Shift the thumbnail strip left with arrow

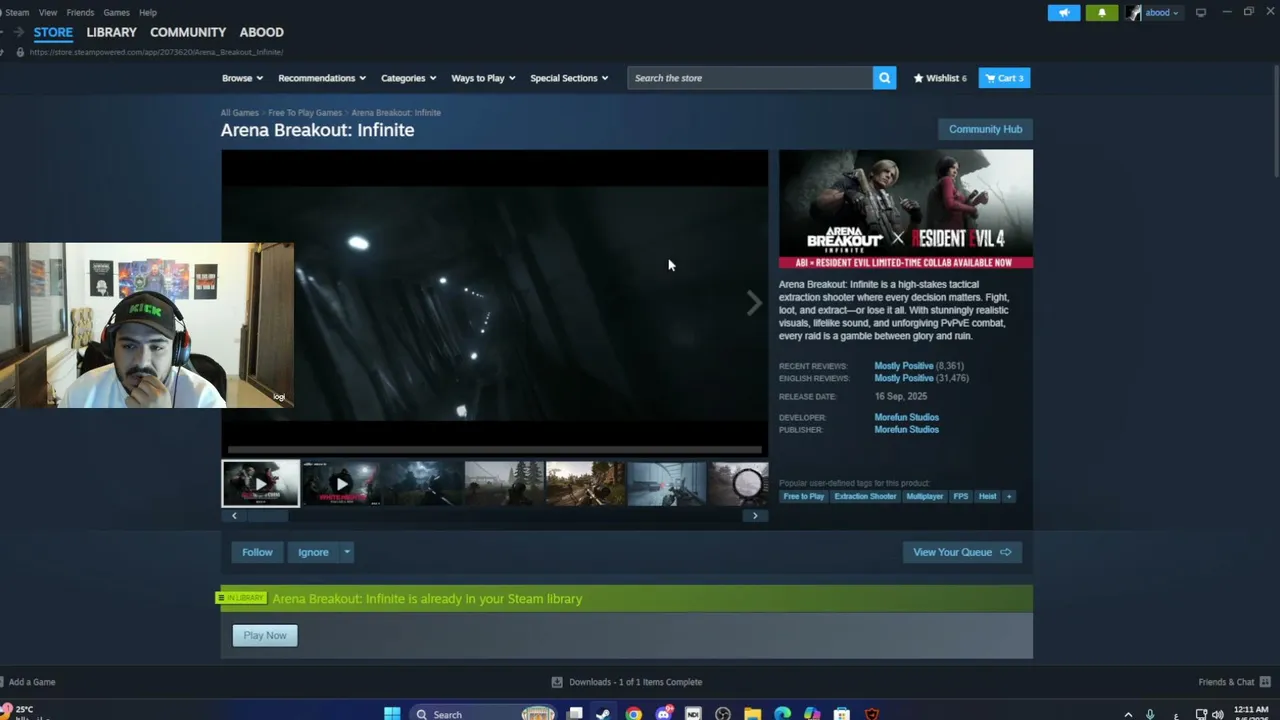(234, 516)
